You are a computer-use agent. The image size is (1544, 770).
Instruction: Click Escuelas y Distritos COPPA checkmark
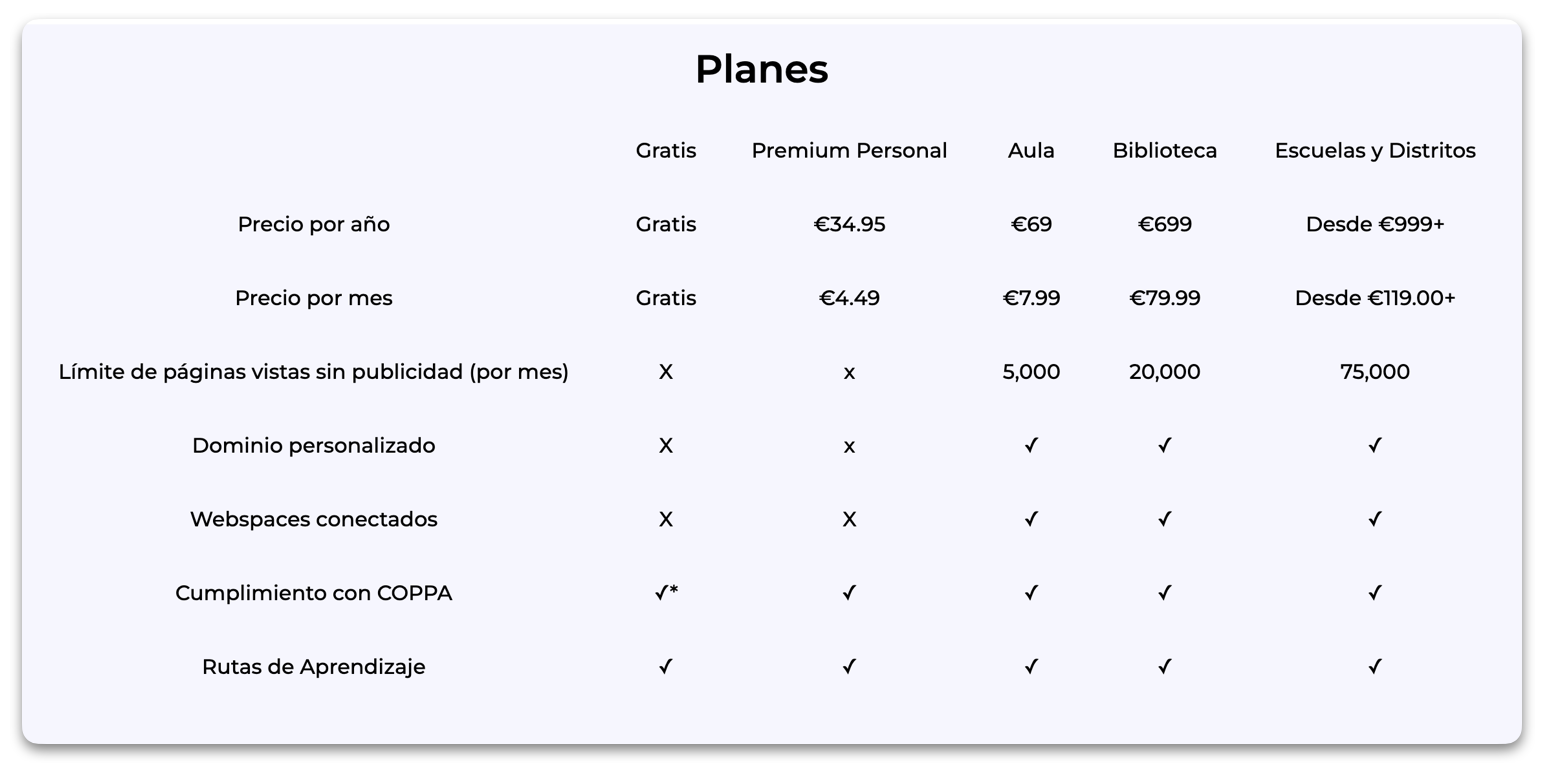coord(1375,593)
